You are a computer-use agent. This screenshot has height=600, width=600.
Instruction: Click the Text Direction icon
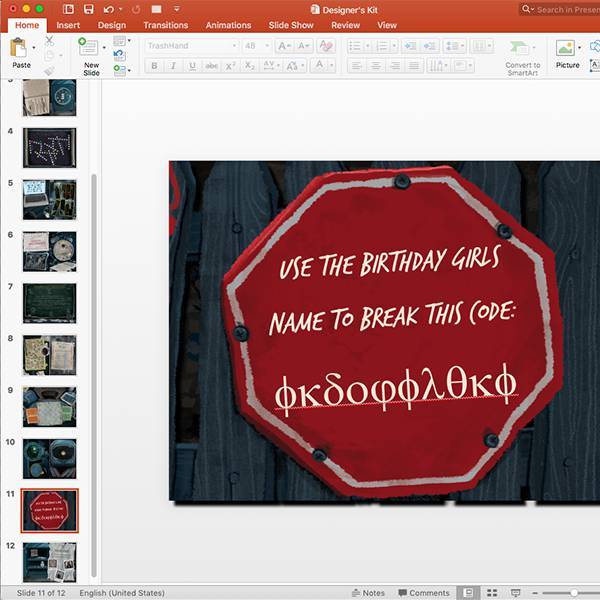[x=437, y=66]
